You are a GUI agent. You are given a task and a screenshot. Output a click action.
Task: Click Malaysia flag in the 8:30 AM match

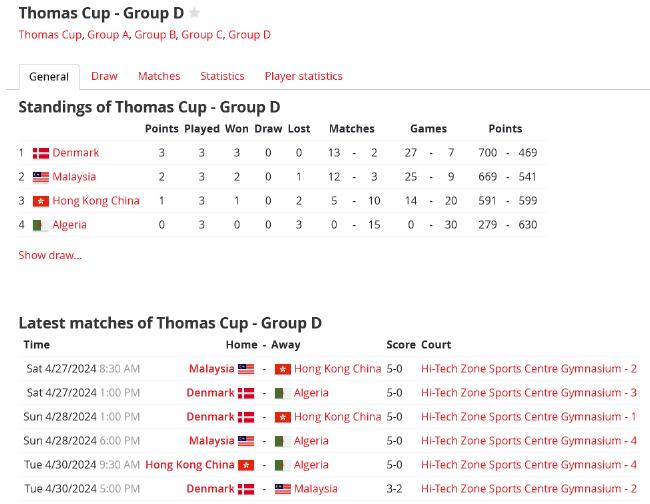[246, 369]
